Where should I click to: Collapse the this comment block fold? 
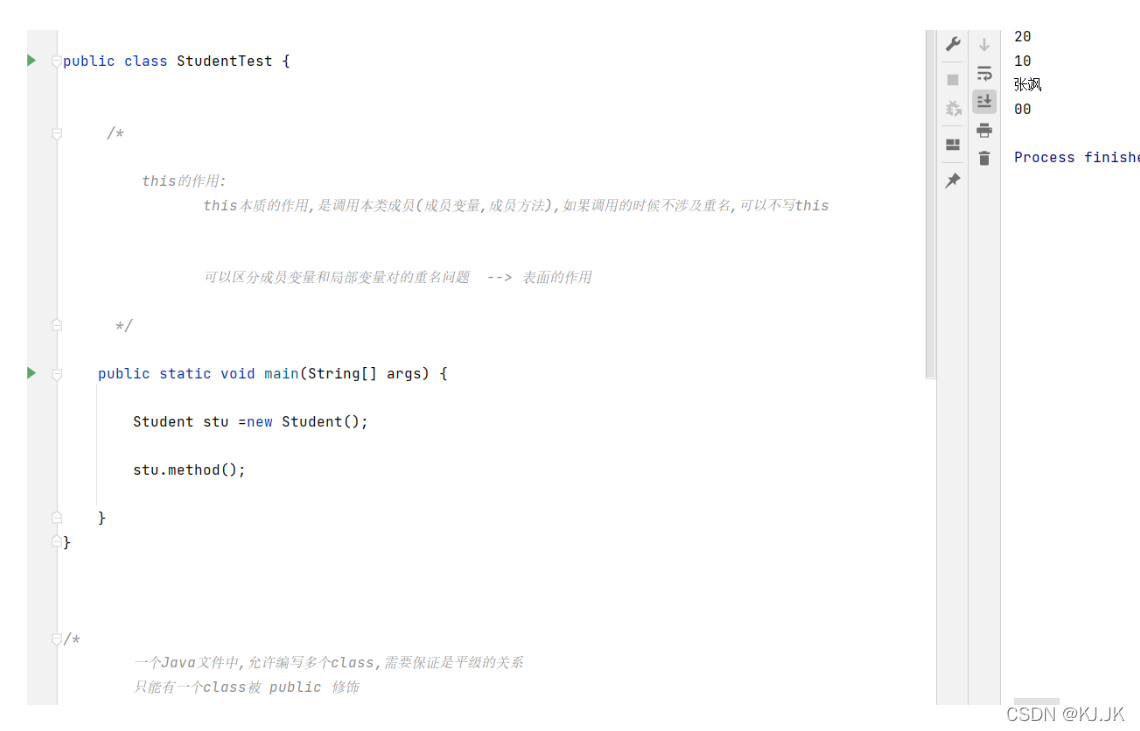pos(57,133)
